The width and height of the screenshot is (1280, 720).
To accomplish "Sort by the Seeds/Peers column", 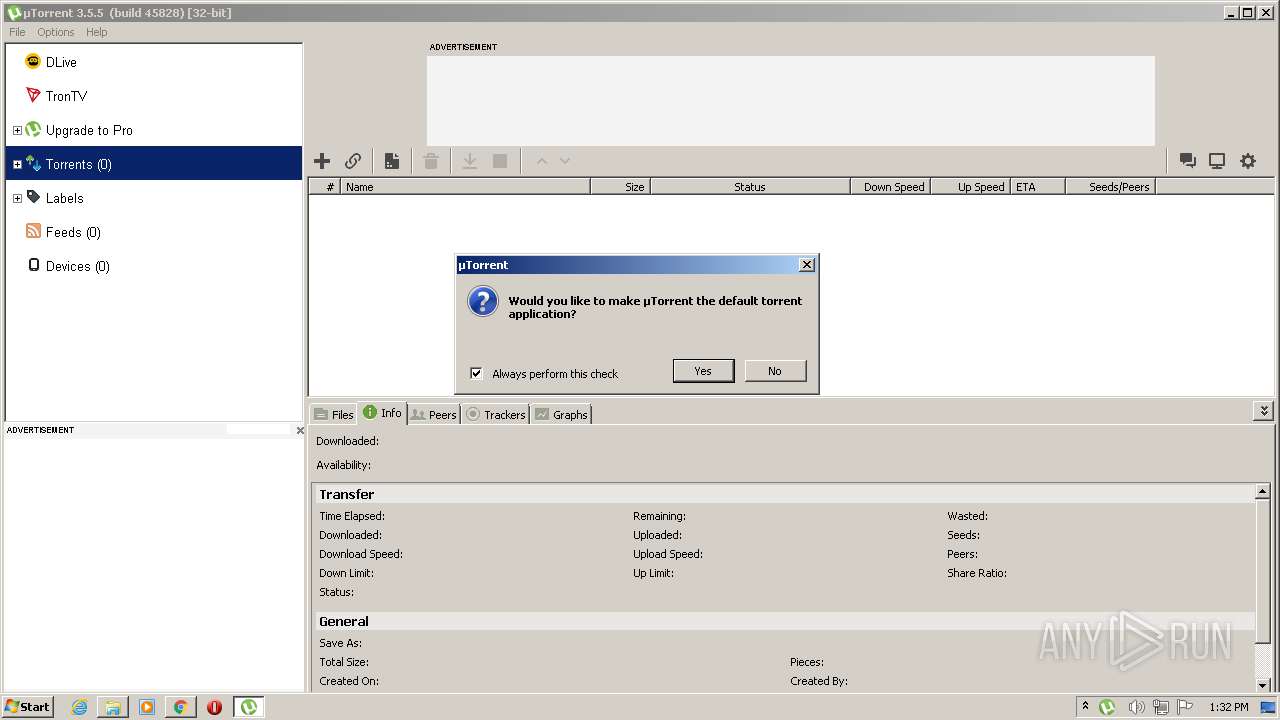I will [1110, 187].
